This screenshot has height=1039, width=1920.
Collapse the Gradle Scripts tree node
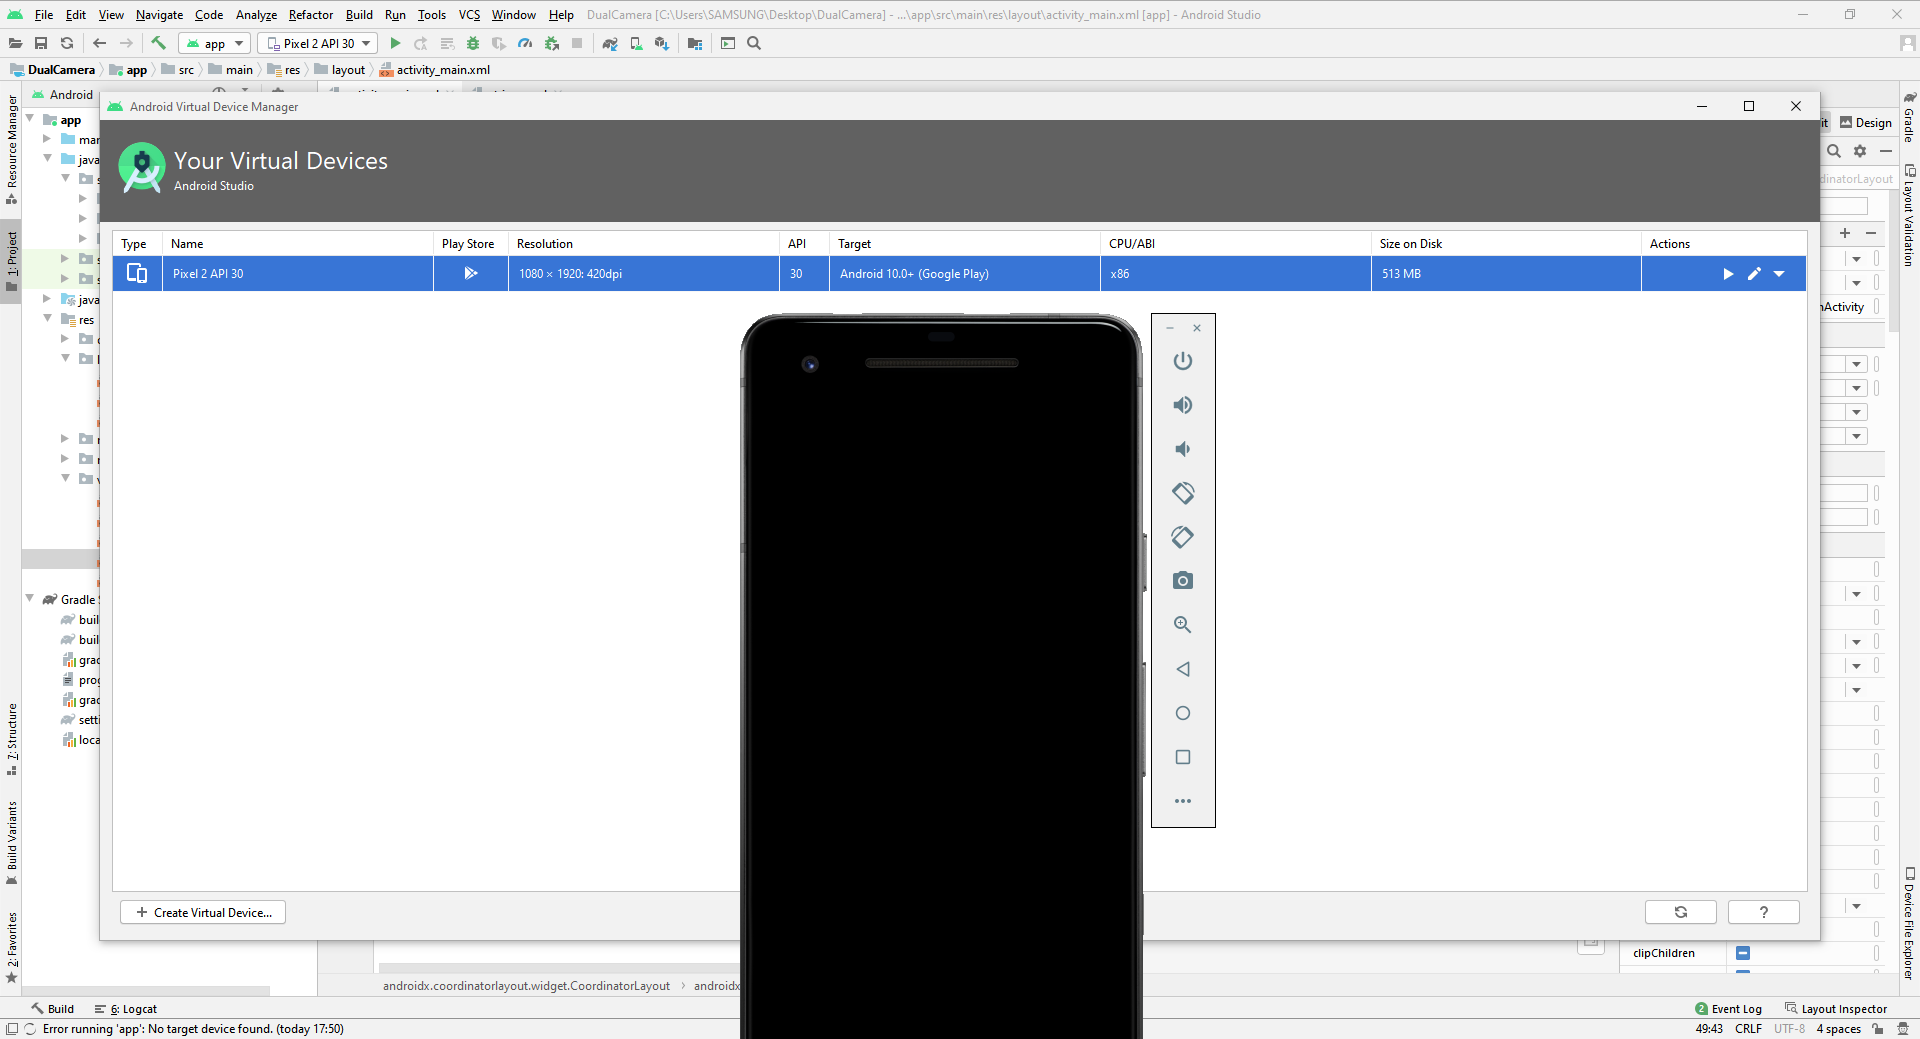pos(29,599)
